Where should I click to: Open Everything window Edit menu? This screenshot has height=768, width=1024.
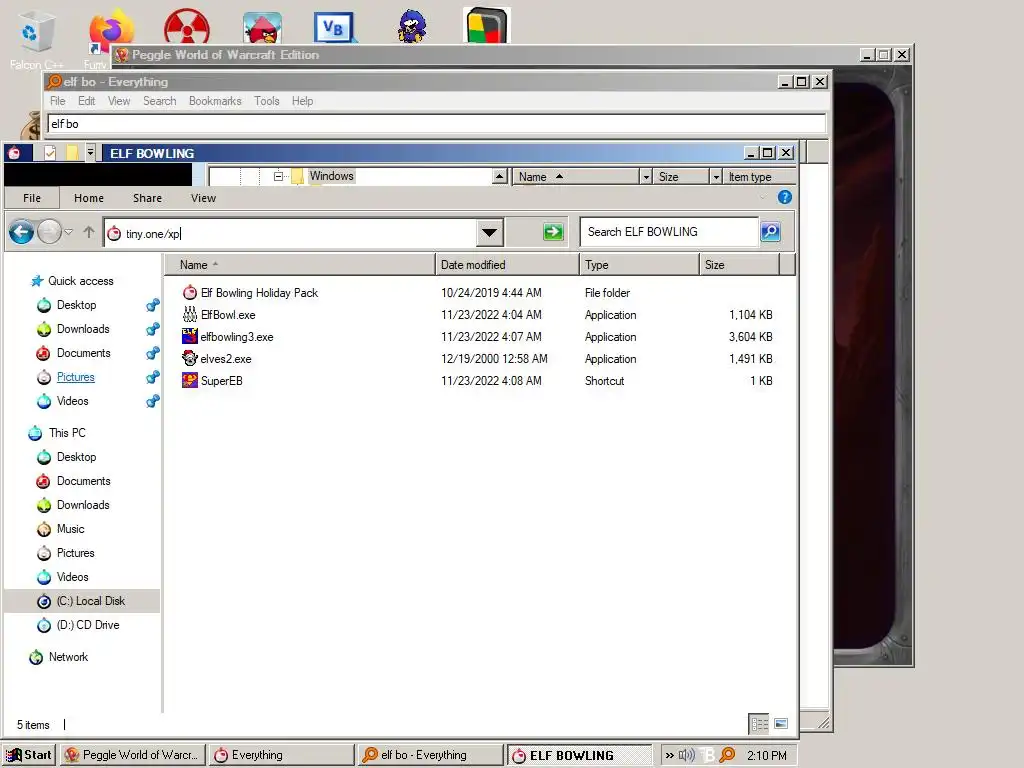click(x=86, y=101)
